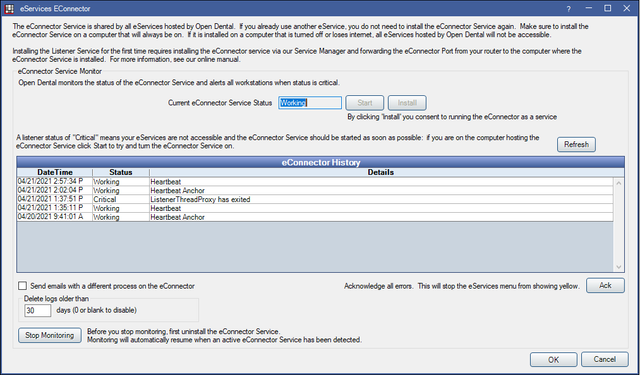Click the Current eConnector Service Status field

click(310, 103)
